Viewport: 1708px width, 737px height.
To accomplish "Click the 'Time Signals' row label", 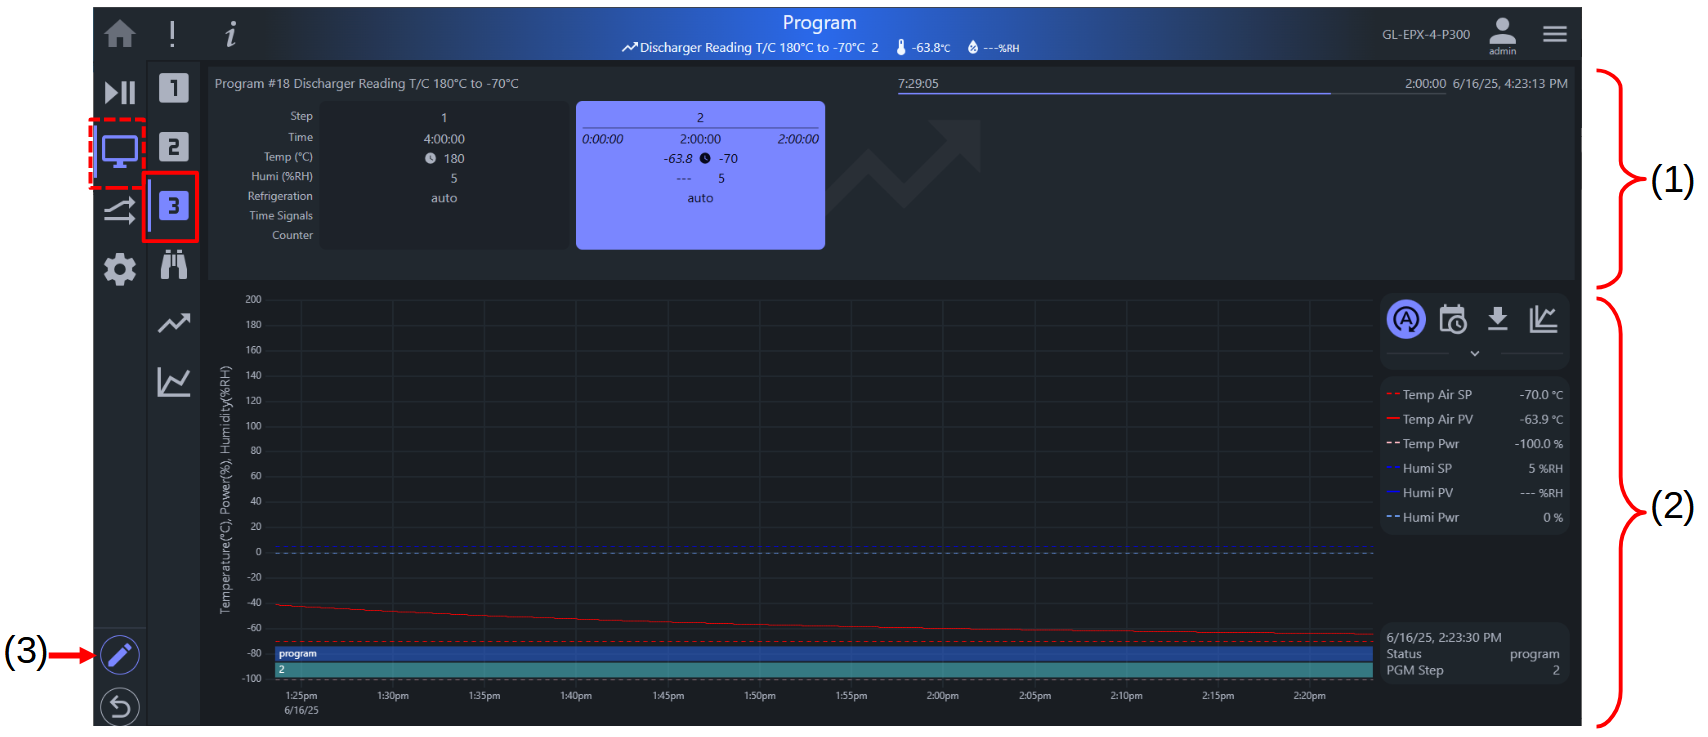I will pyautogui.click(x=281, y=216).
